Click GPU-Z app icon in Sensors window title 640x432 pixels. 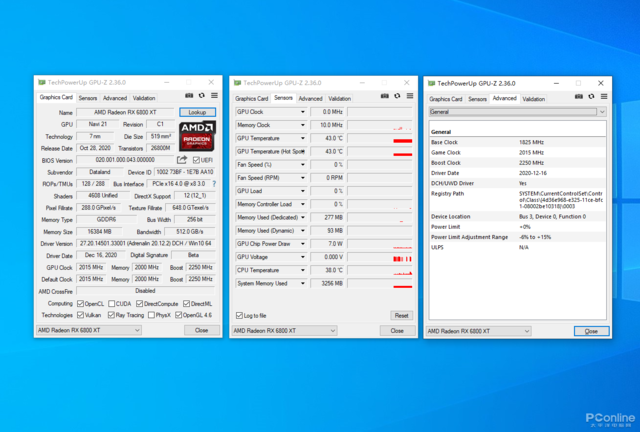coord(238,83)
